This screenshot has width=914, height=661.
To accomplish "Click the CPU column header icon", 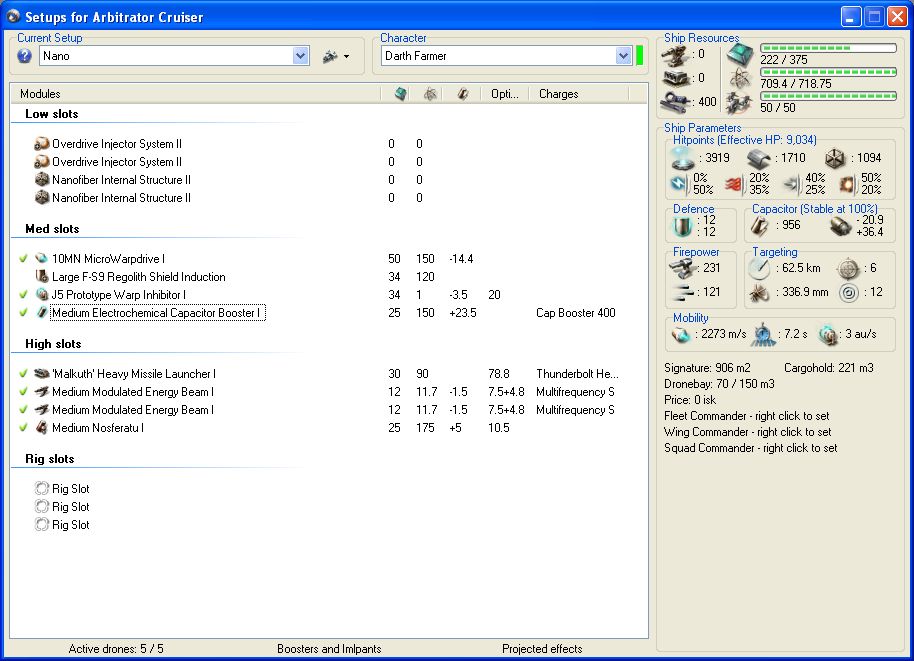I will 400,94.
